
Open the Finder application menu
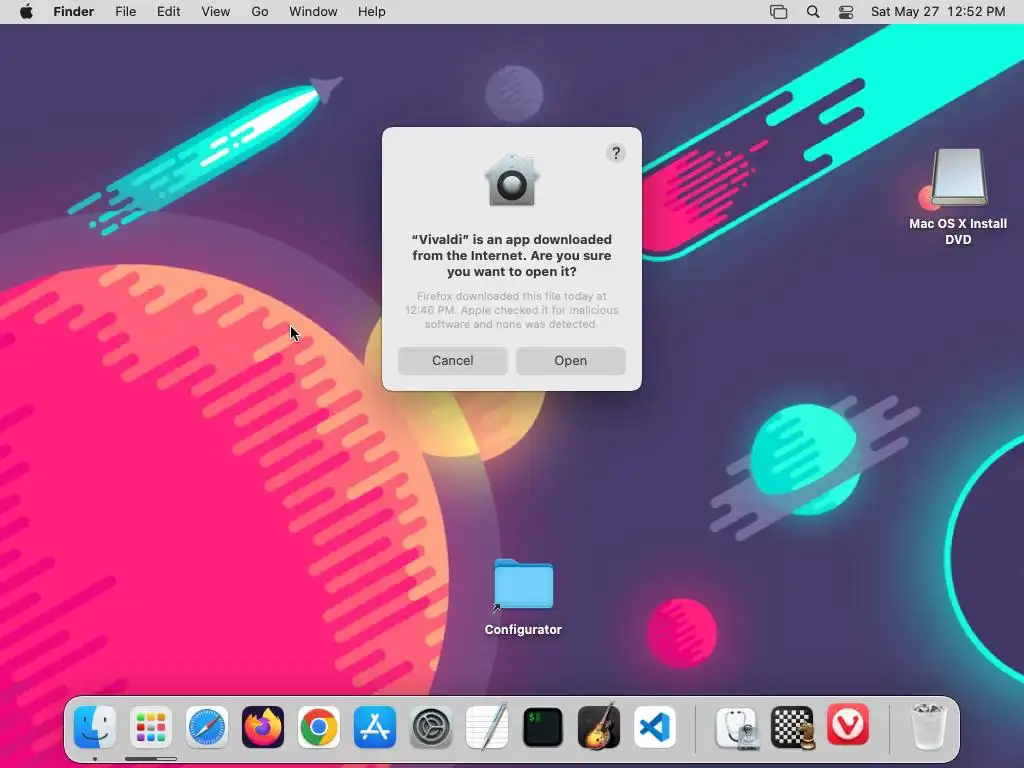coord(74,12)
